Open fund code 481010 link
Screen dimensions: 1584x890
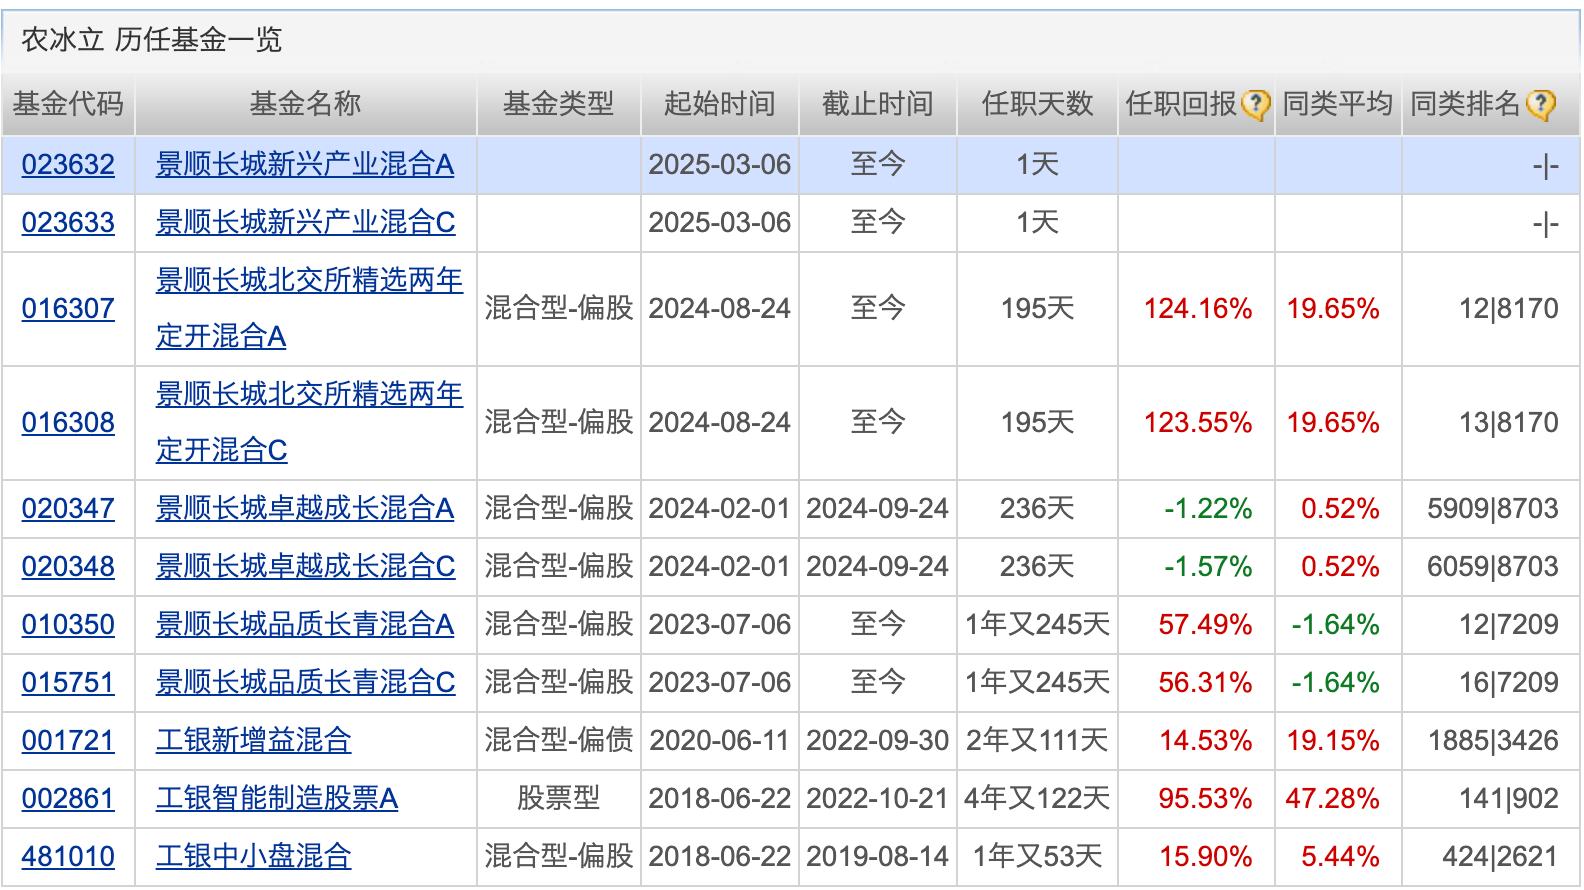coord(68,856)
